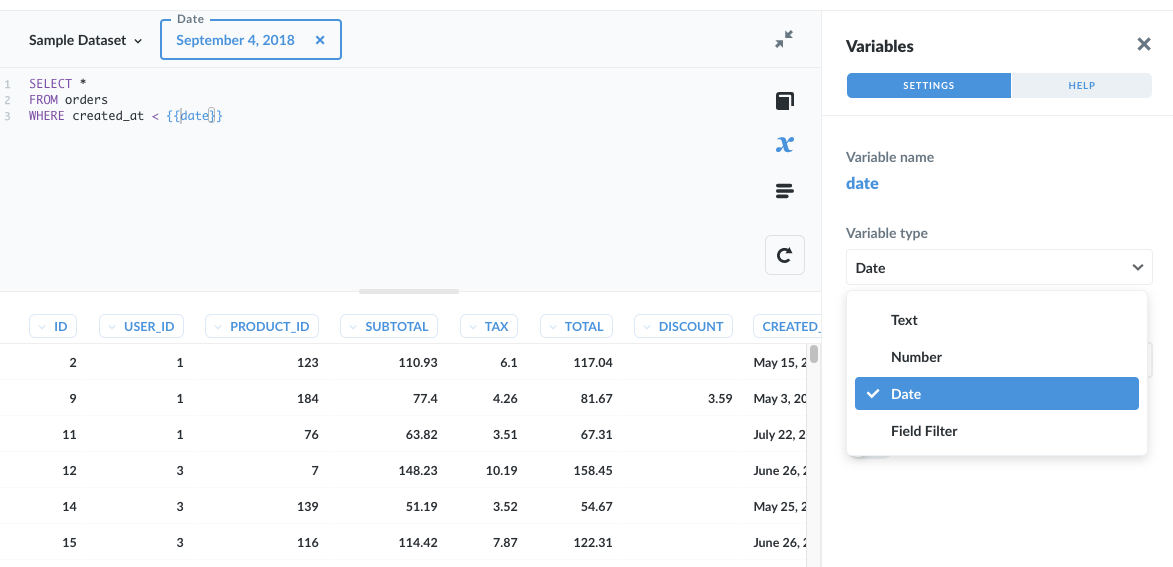Click the Date filter input field
This screenshot has width=1173, height=567.
237,41
